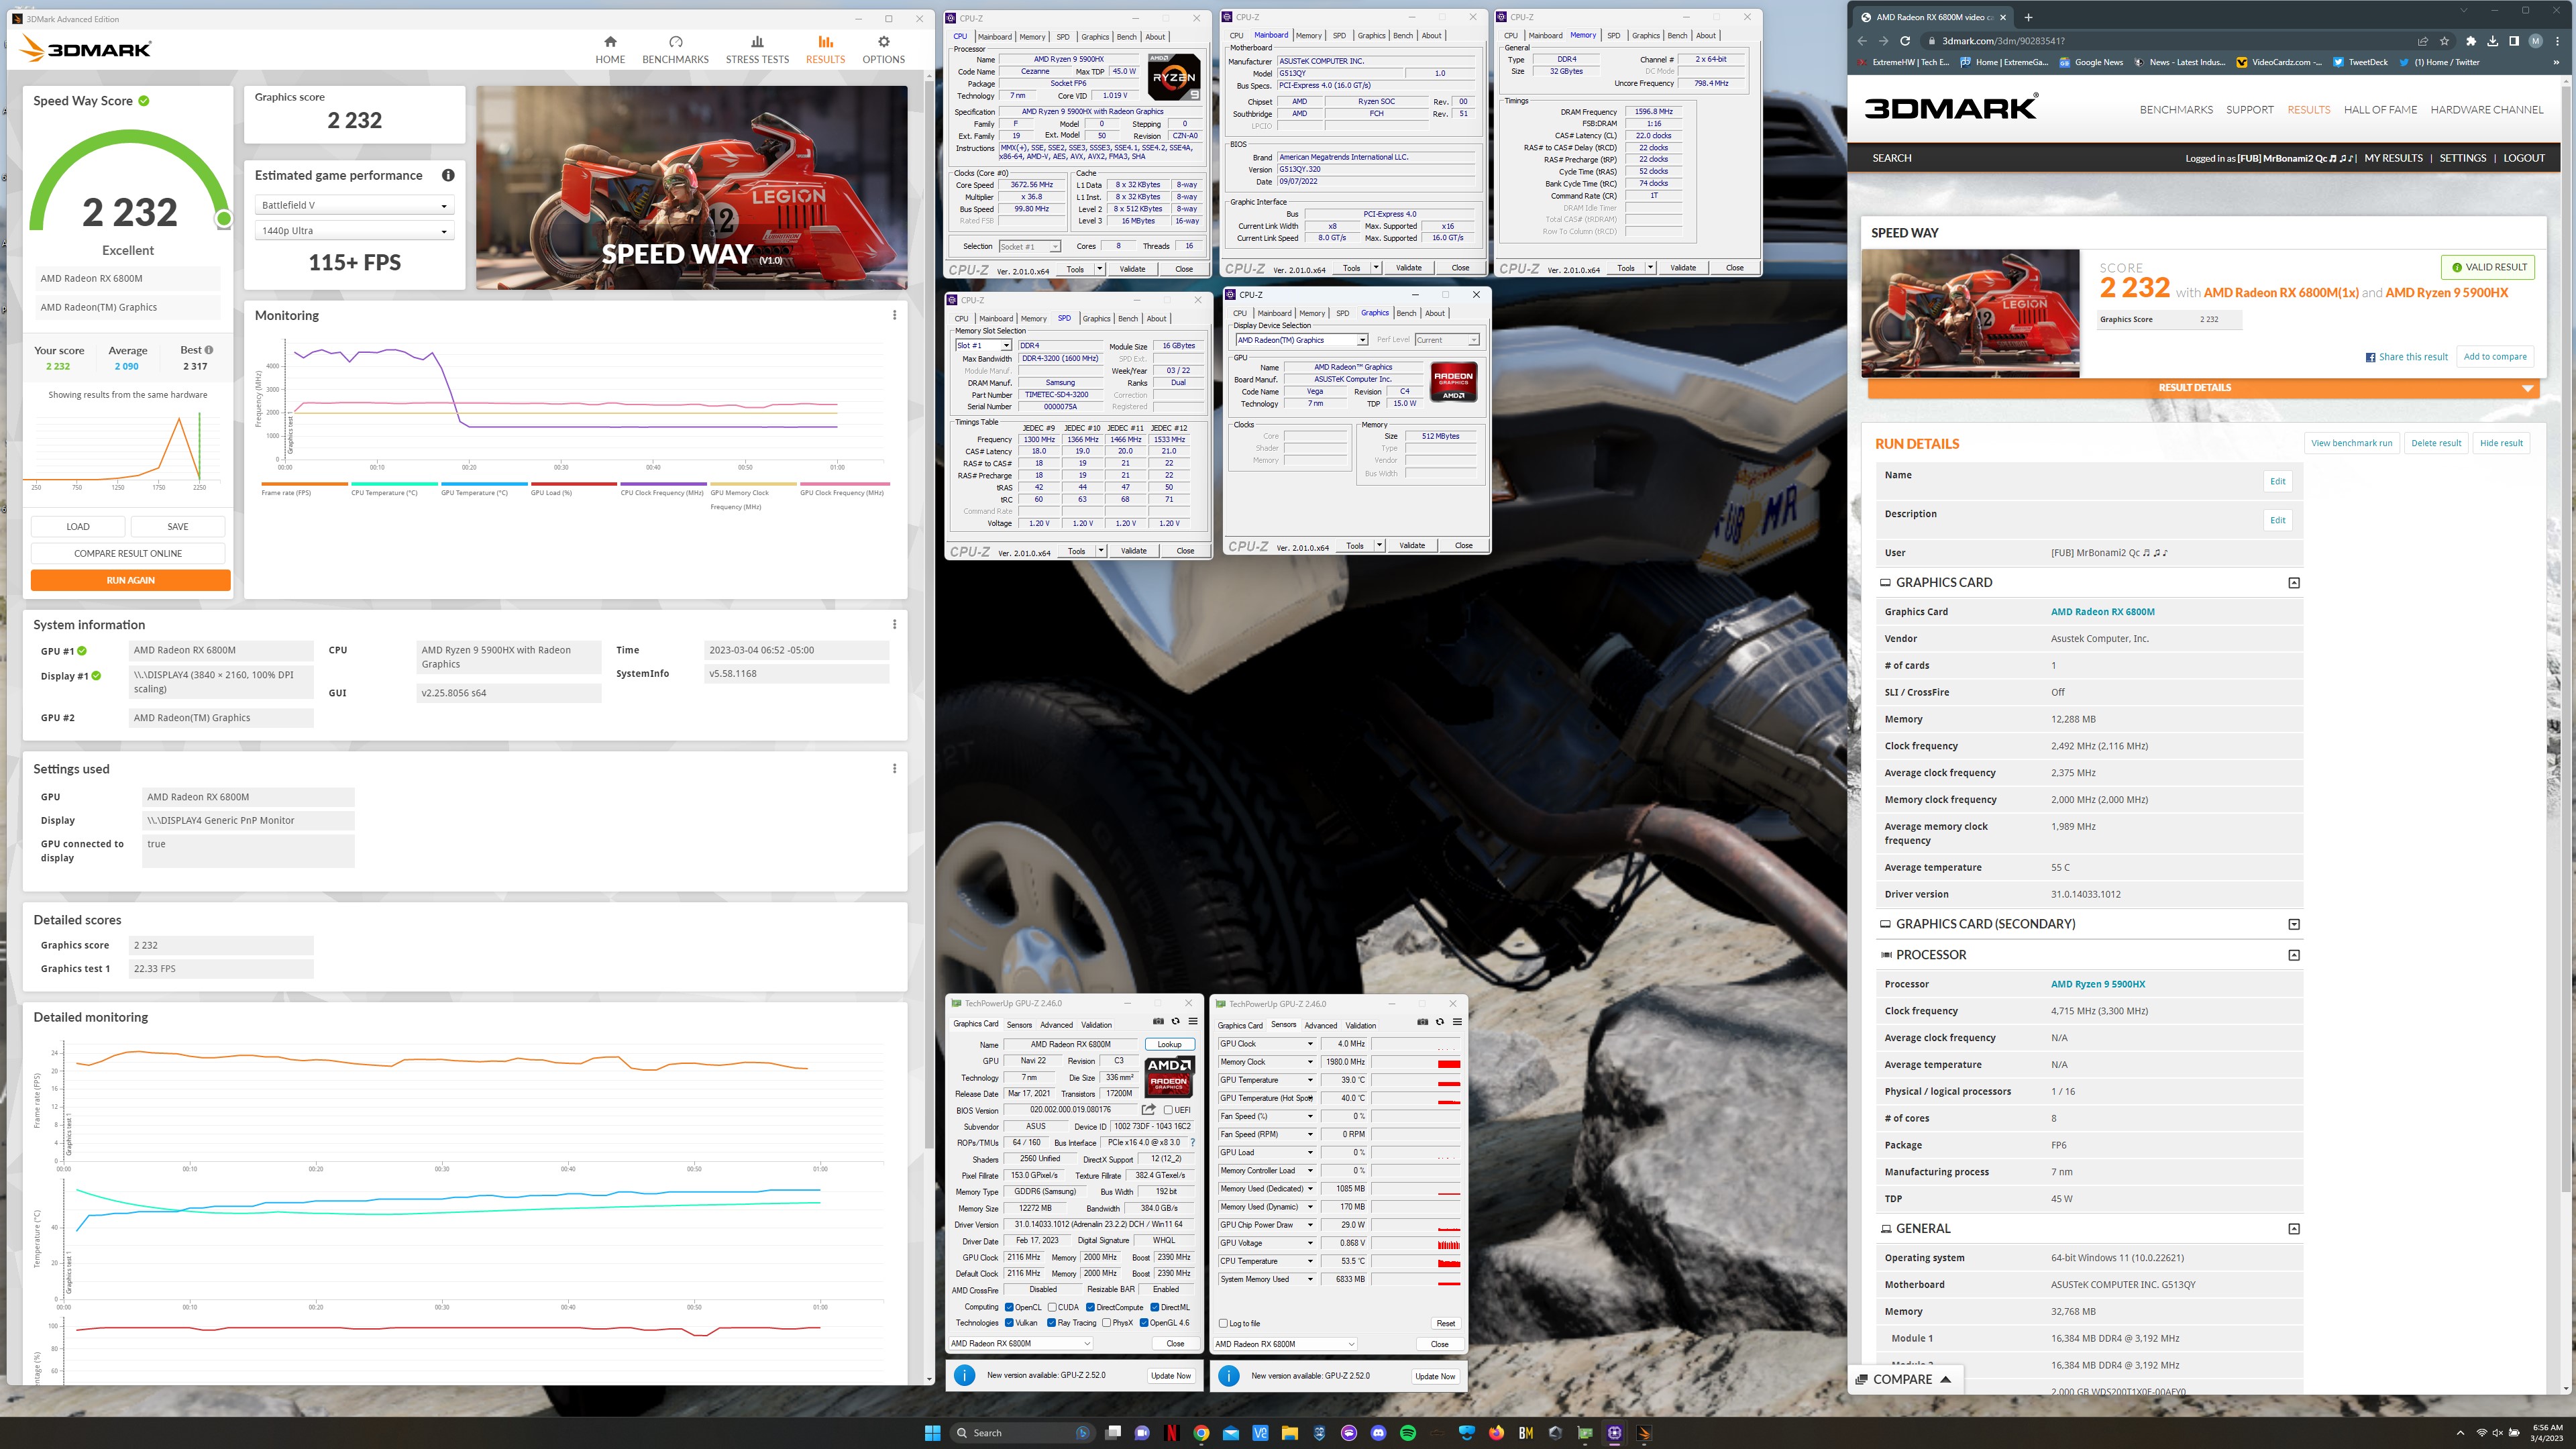Toggle UEFI checkbox in GPU-Z

pyautogui.click(x=1168, y=1110)
